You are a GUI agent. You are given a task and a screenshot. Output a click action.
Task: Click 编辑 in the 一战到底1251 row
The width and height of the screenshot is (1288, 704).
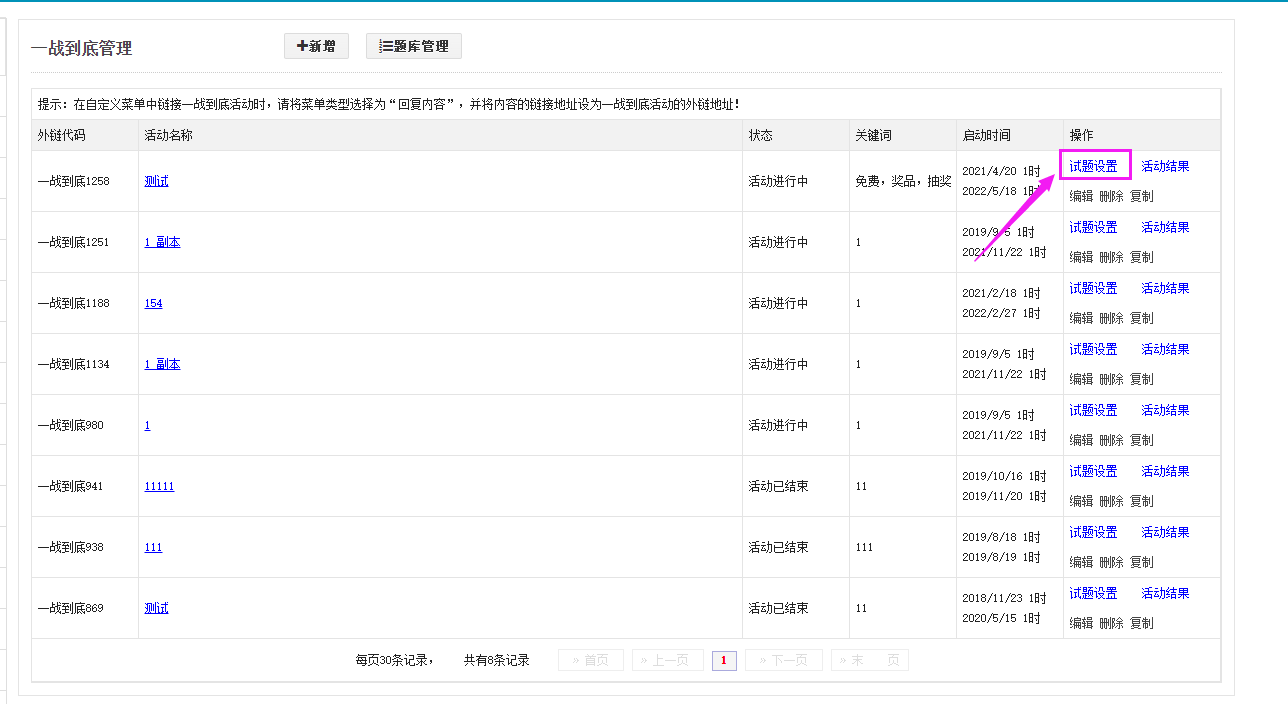(1081, 257)
